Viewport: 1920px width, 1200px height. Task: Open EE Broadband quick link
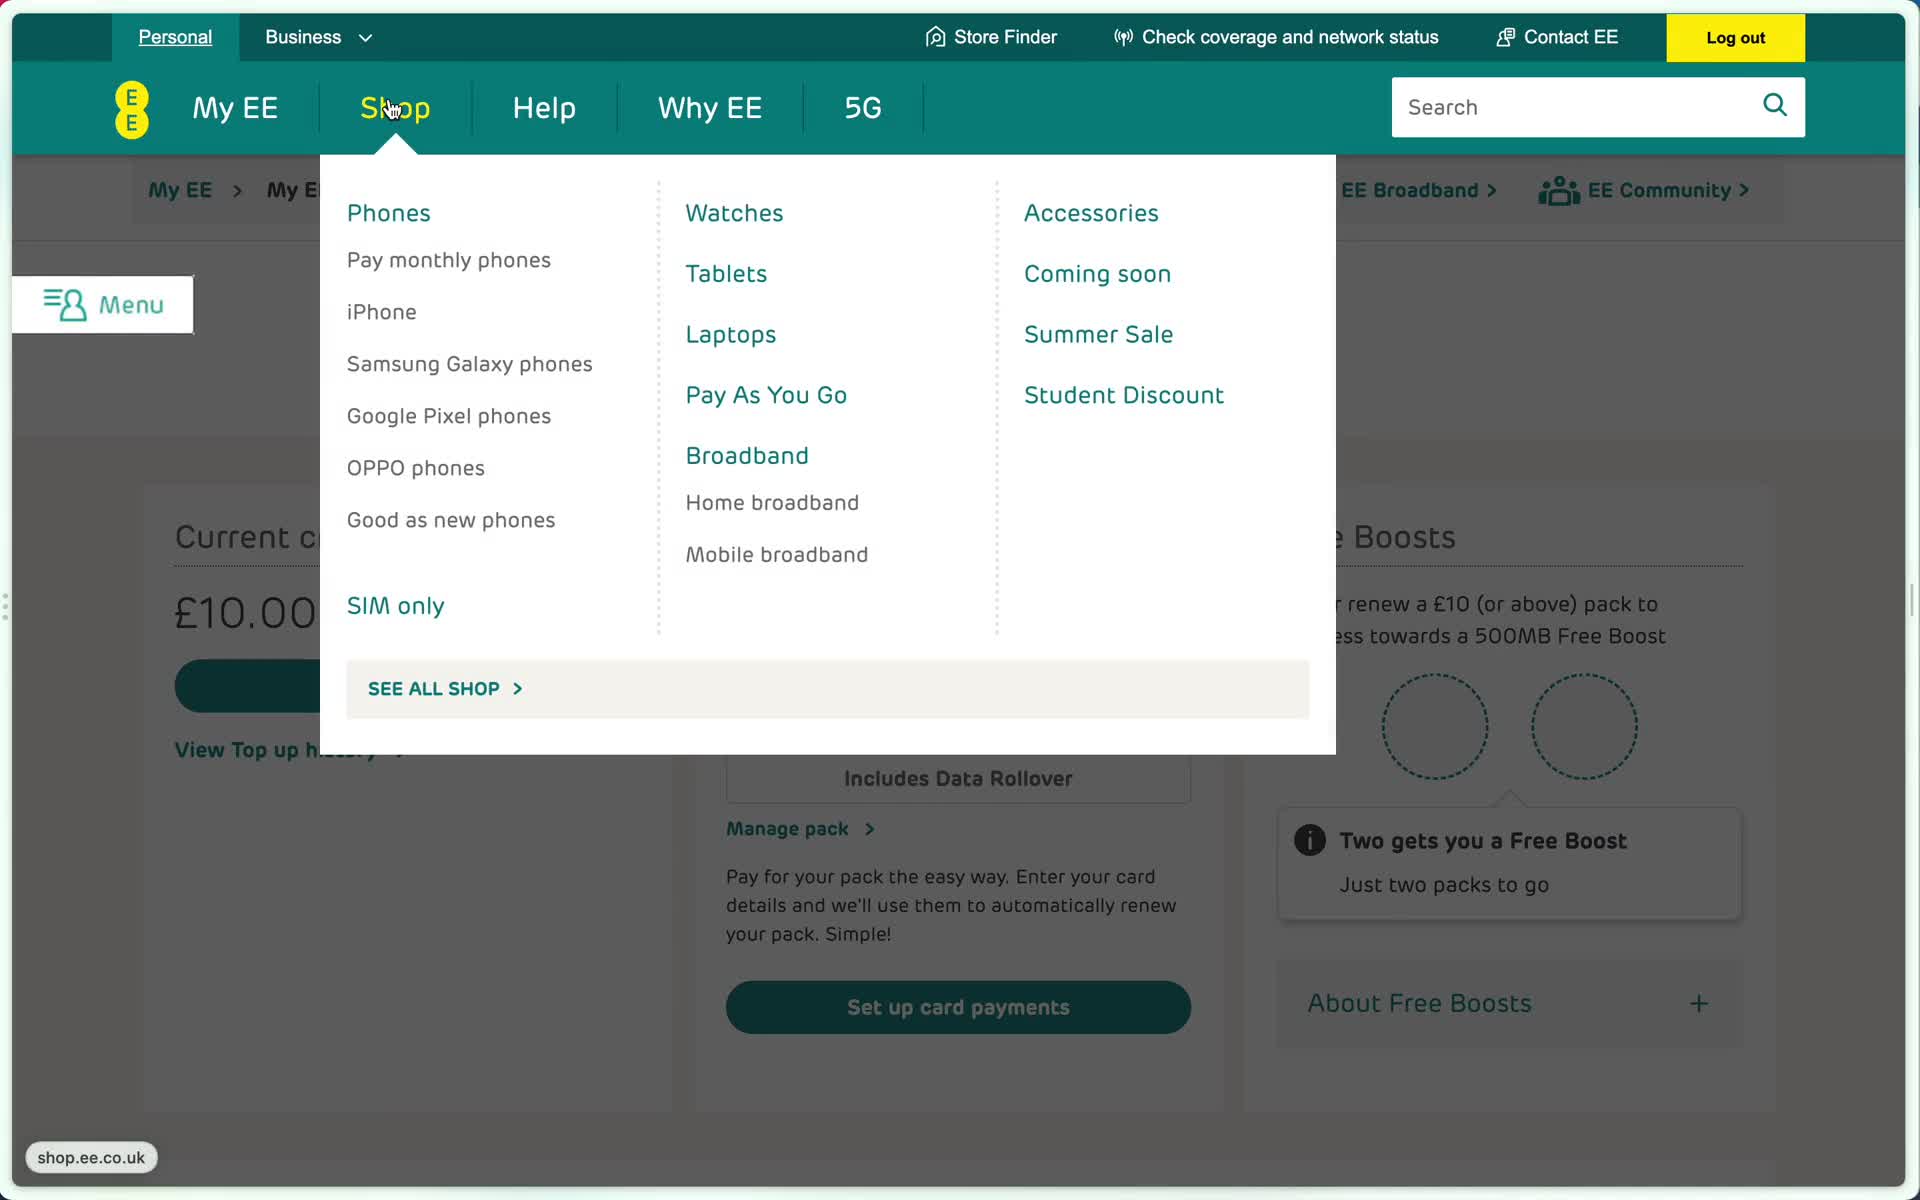point(1418,190)
